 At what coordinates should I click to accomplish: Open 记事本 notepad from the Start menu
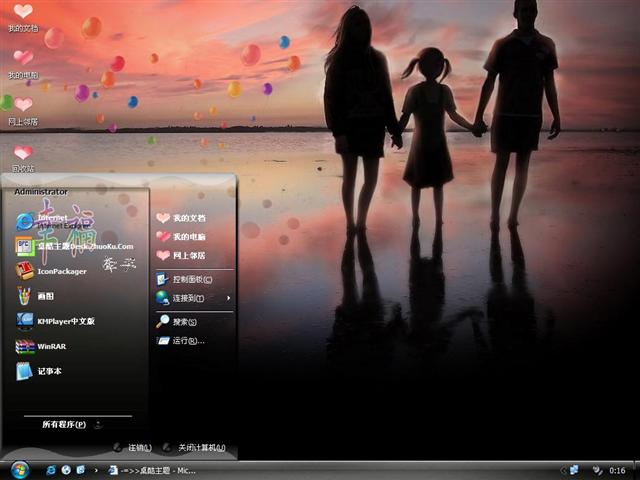[x=39, y=371]
